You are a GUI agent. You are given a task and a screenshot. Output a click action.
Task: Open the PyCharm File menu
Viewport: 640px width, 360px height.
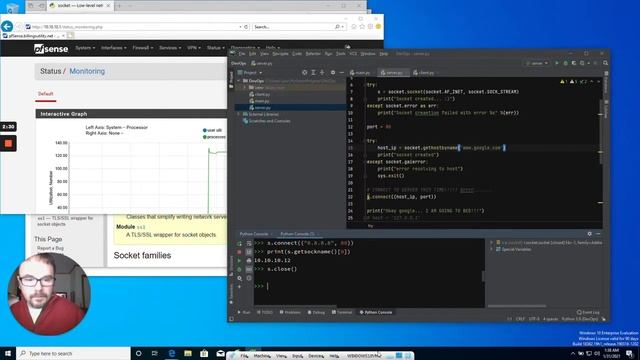pos(242,54)
